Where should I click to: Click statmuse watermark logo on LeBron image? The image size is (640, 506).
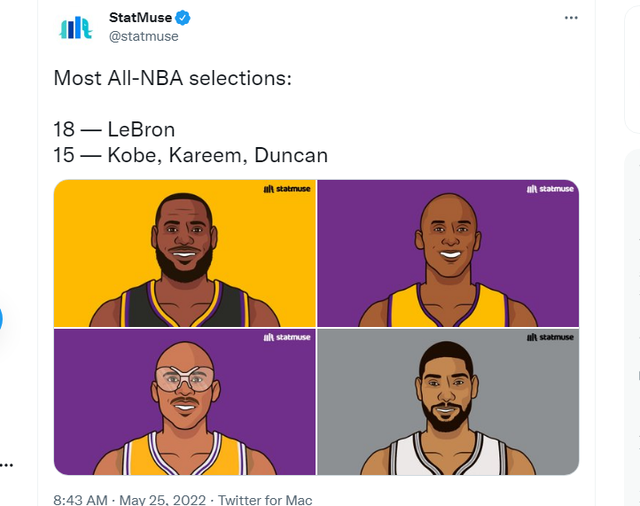[286, 188]
